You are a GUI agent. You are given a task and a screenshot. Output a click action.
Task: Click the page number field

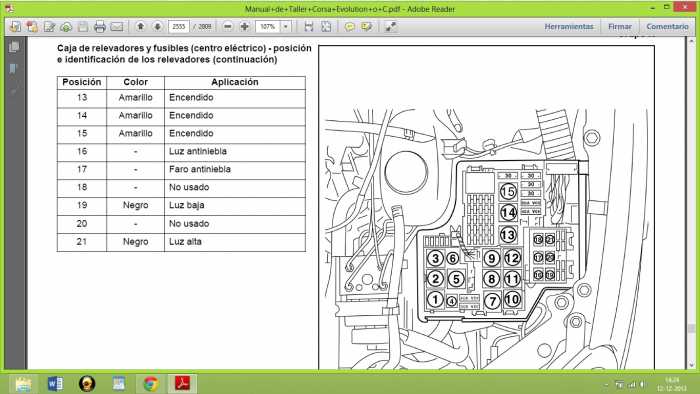(179, 27)
